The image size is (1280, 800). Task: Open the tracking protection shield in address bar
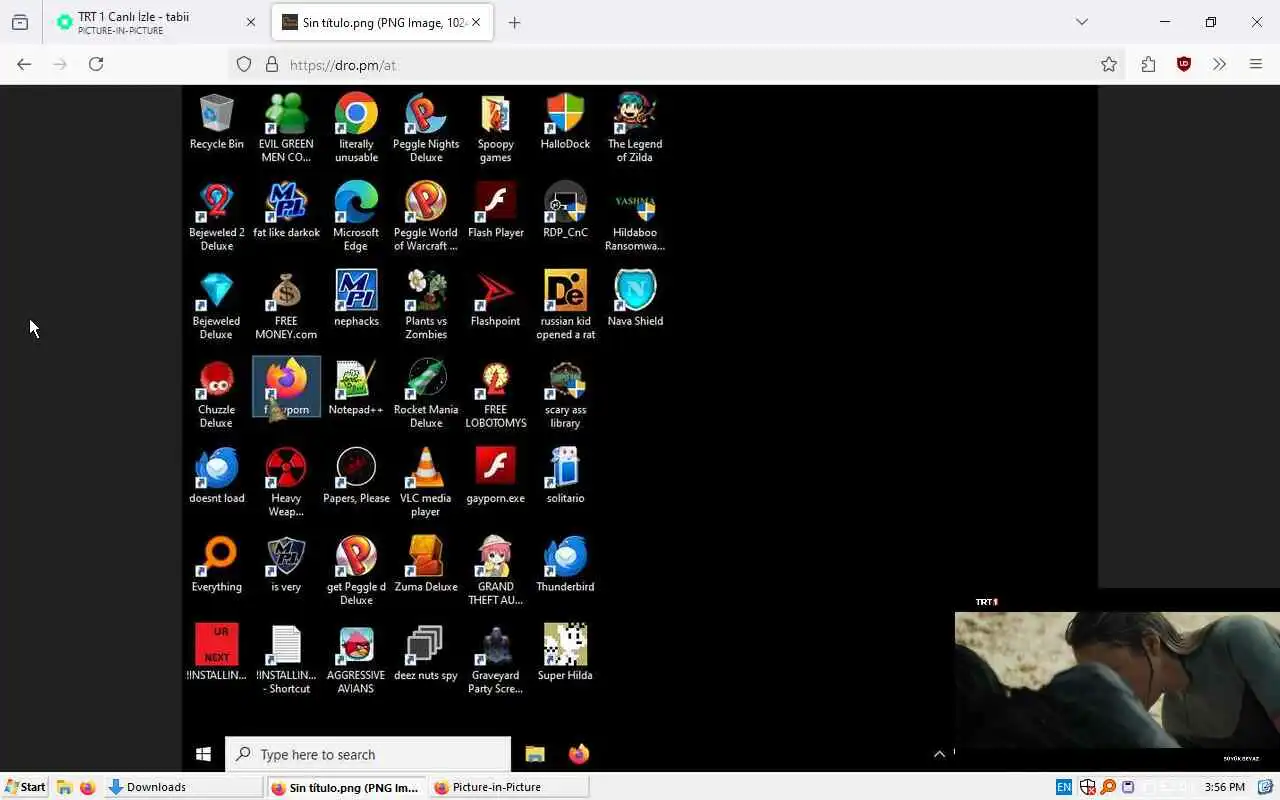pos(244,64)
